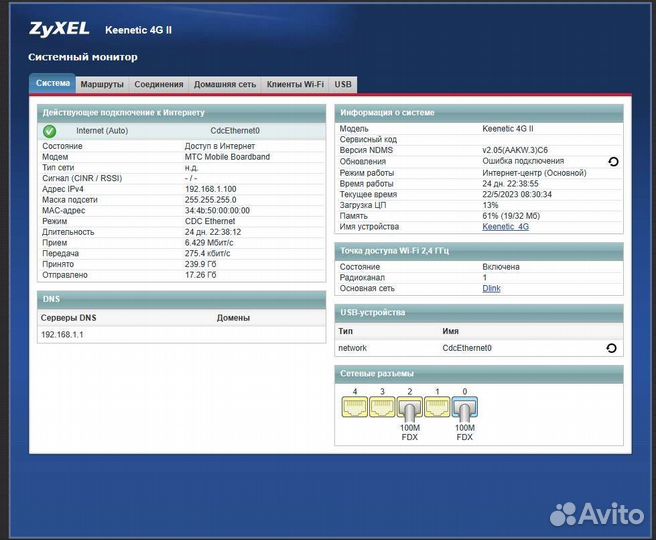Click the МТС Mobile Boardband modem value
656x540 pixels.
227,157
